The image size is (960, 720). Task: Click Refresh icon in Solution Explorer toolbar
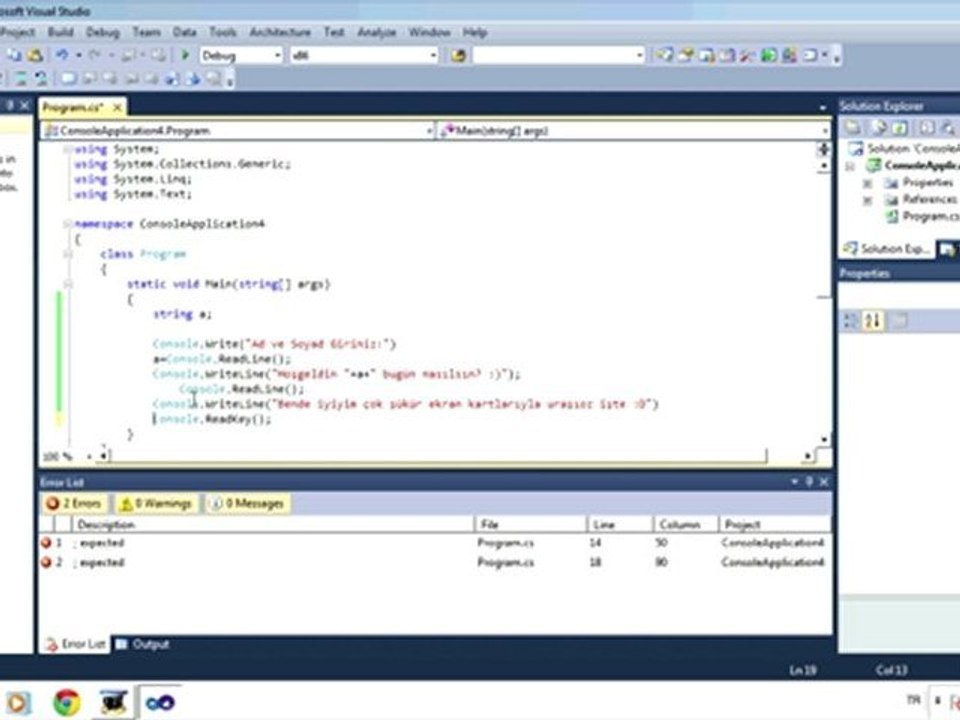click(x=899, y=128)
